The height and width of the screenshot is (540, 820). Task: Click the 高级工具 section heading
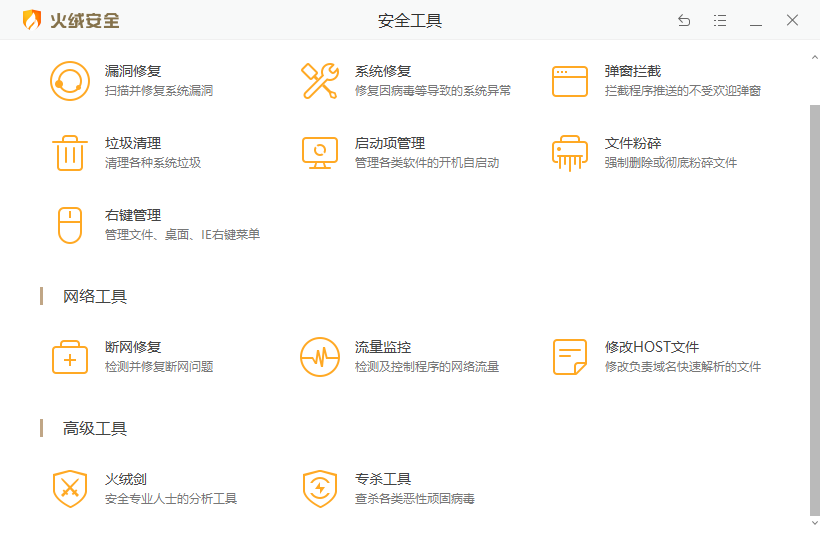coord(95,429)
